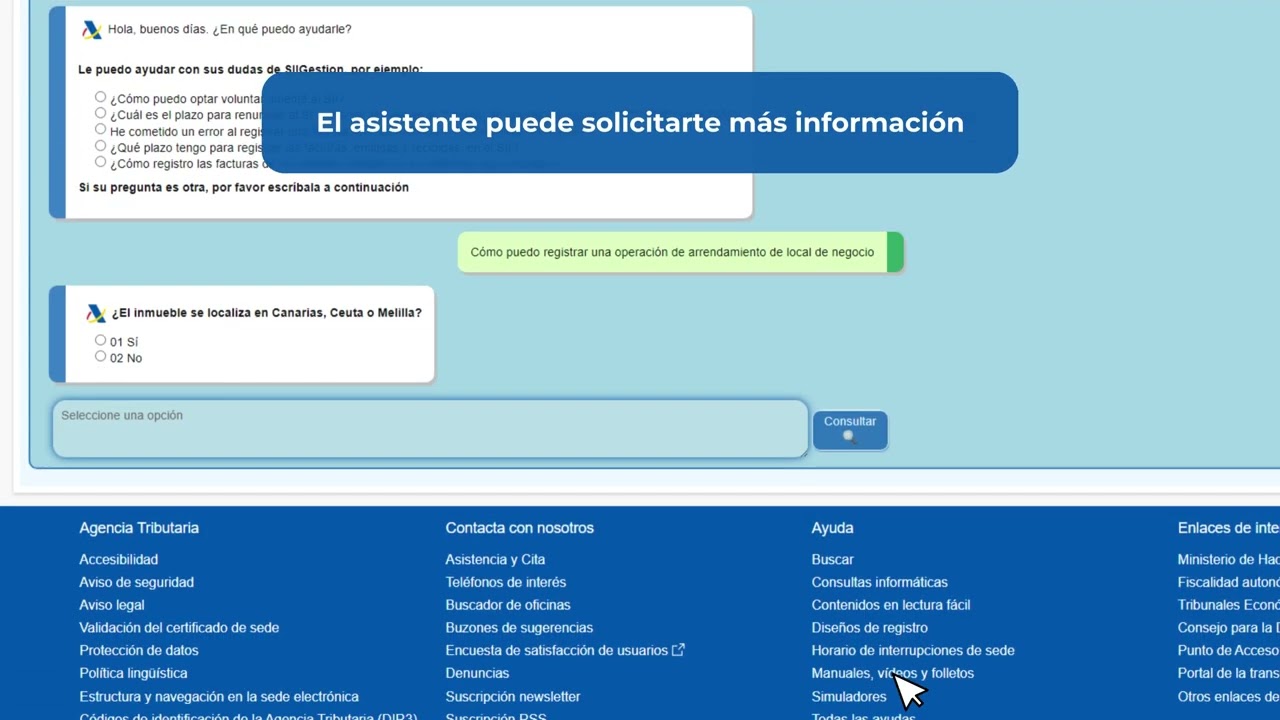Select 'He cometido un error al registrar' option
Screen dimensions: 1280x720
pyautogui.click(x=100, y=130)
